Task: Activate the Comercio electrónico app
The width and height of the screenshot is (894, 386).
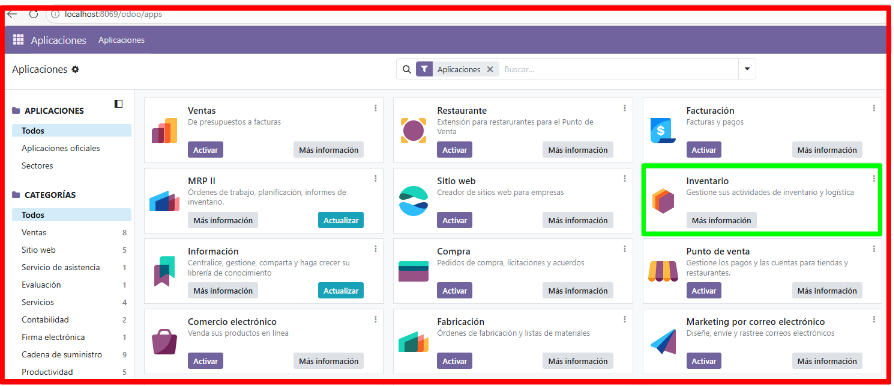Action: pos(205,361)
